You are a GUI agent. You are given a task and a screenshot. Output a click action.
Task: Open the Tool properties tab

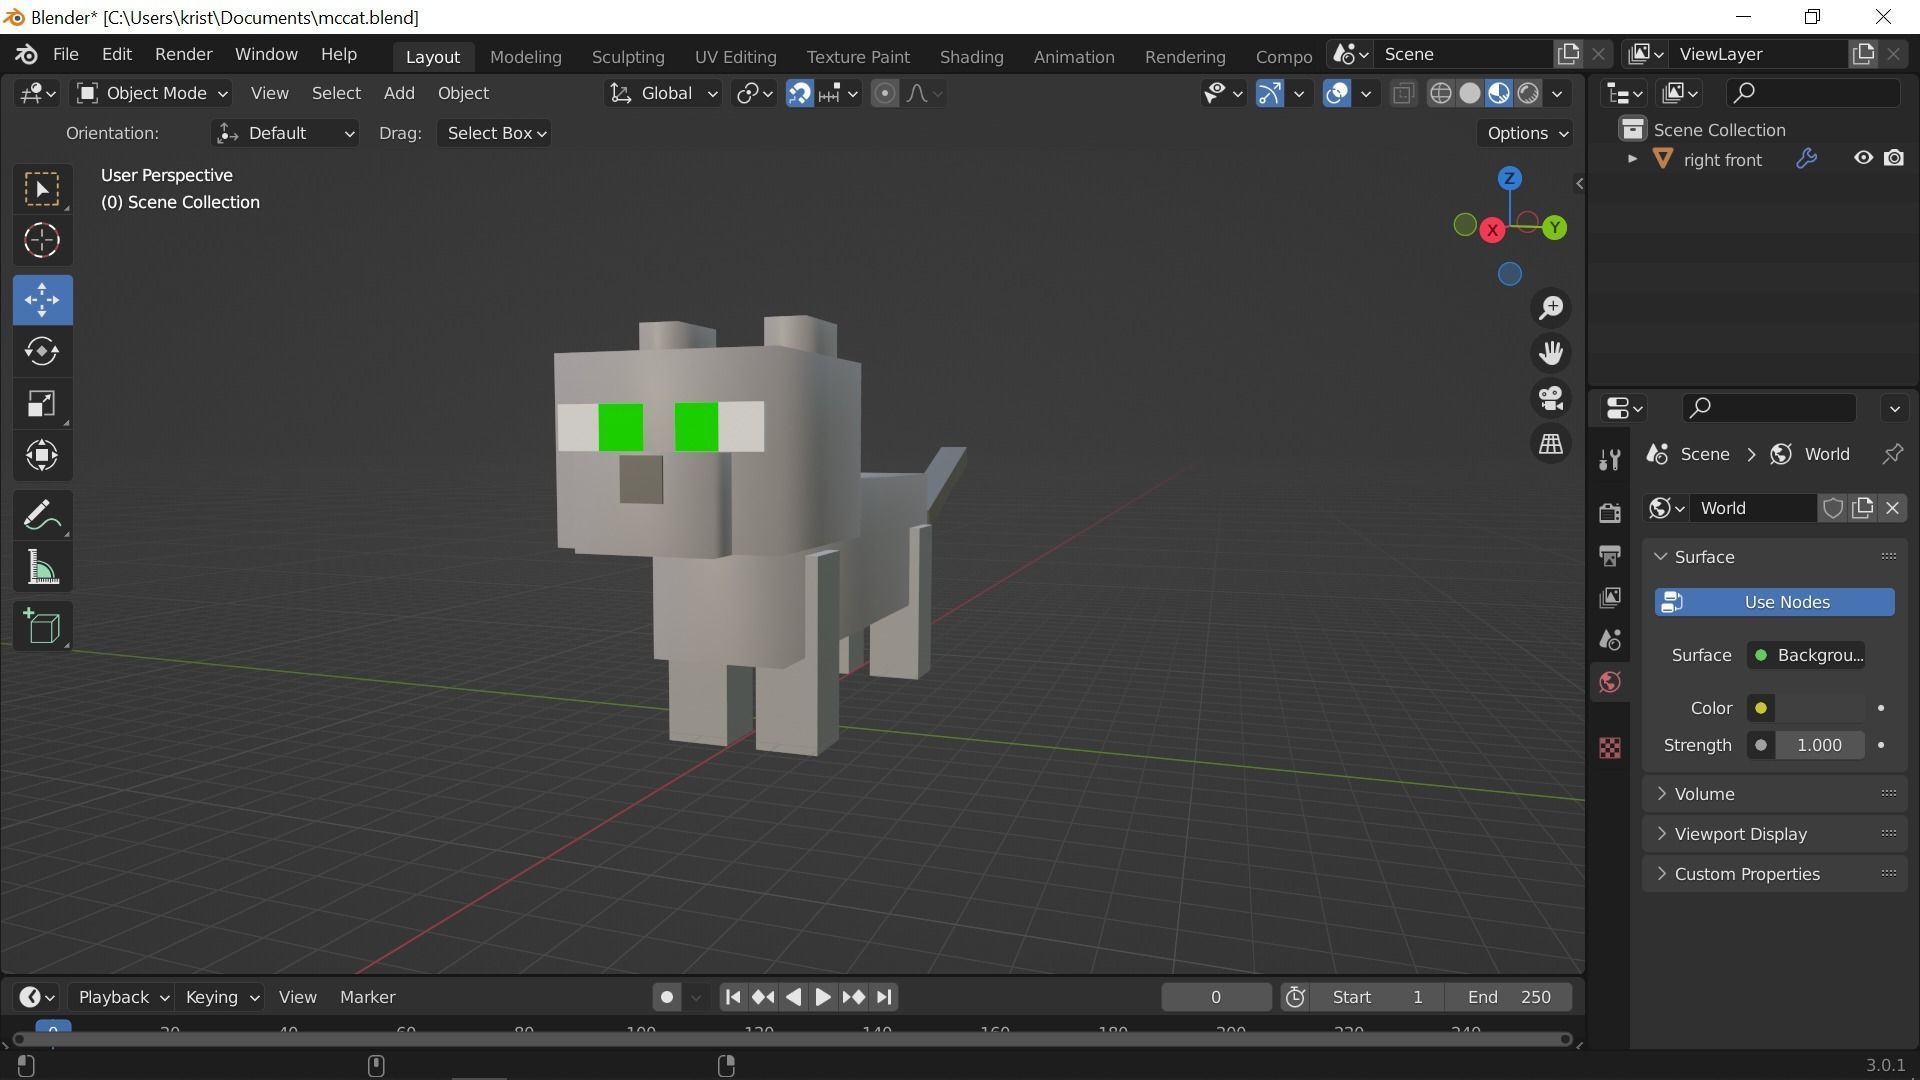click(x=1609, y=460)
